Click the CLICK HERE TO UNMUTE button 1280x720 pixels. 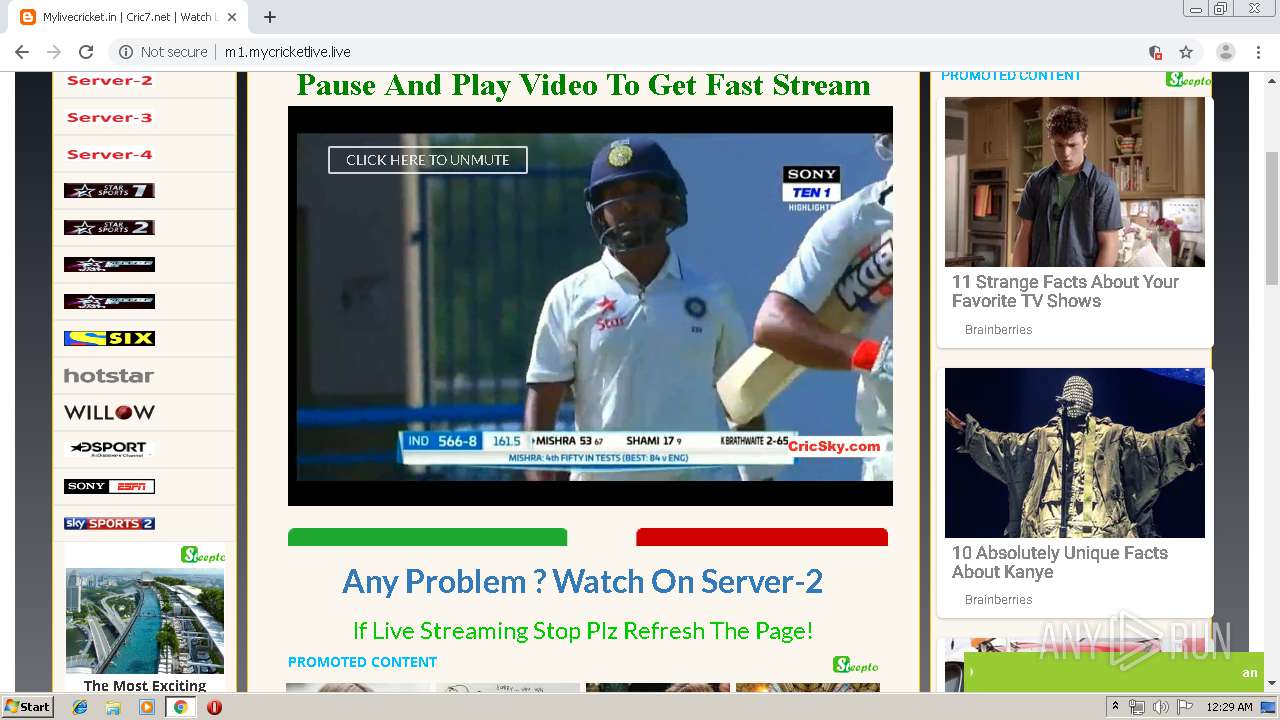(428, 160)
